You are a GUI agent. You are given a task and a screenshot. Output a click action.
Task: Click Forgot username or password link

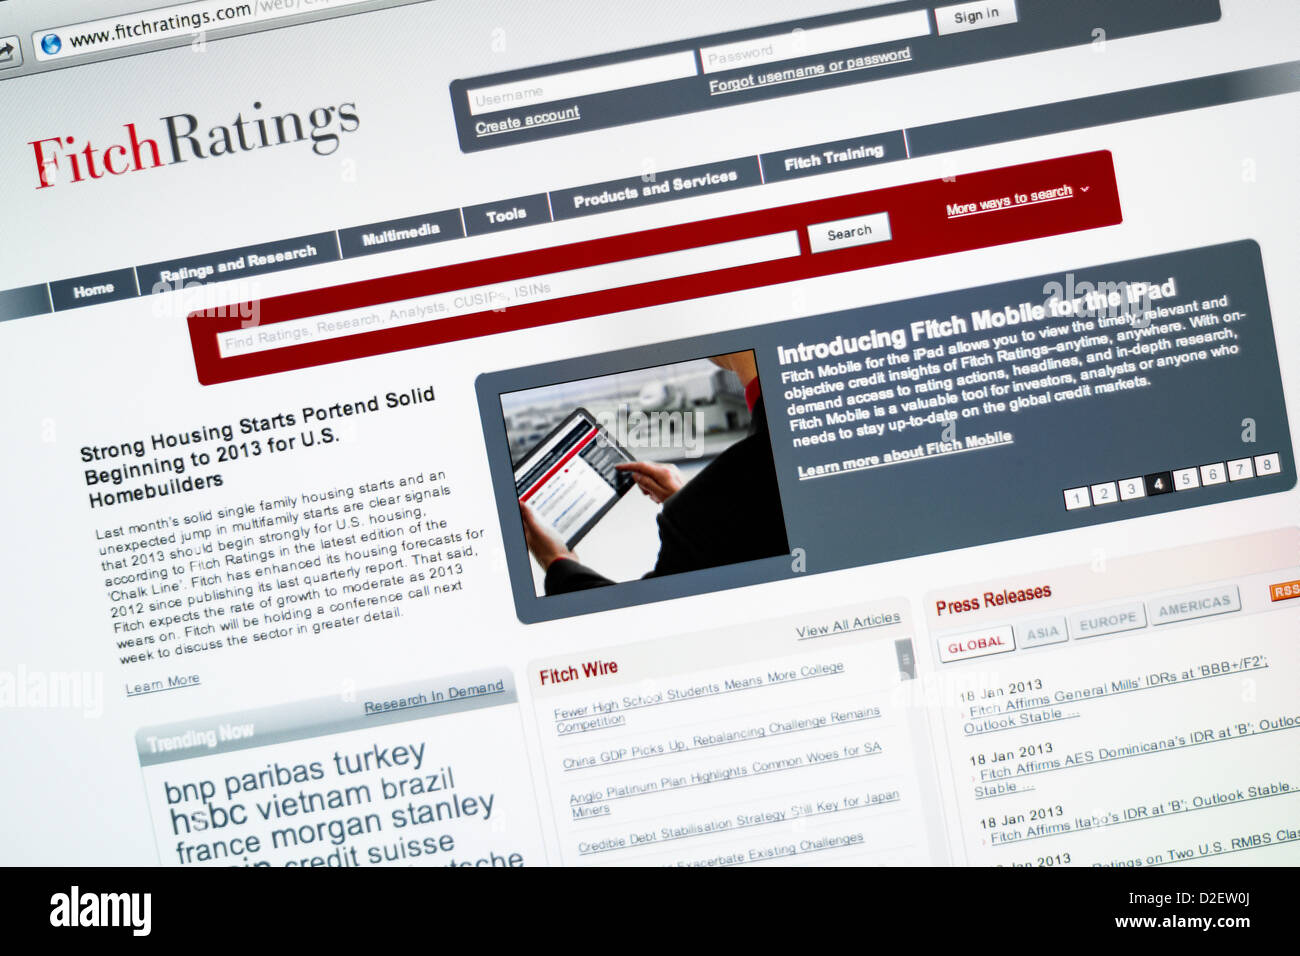pyautogui.click(x=810, y=70)
